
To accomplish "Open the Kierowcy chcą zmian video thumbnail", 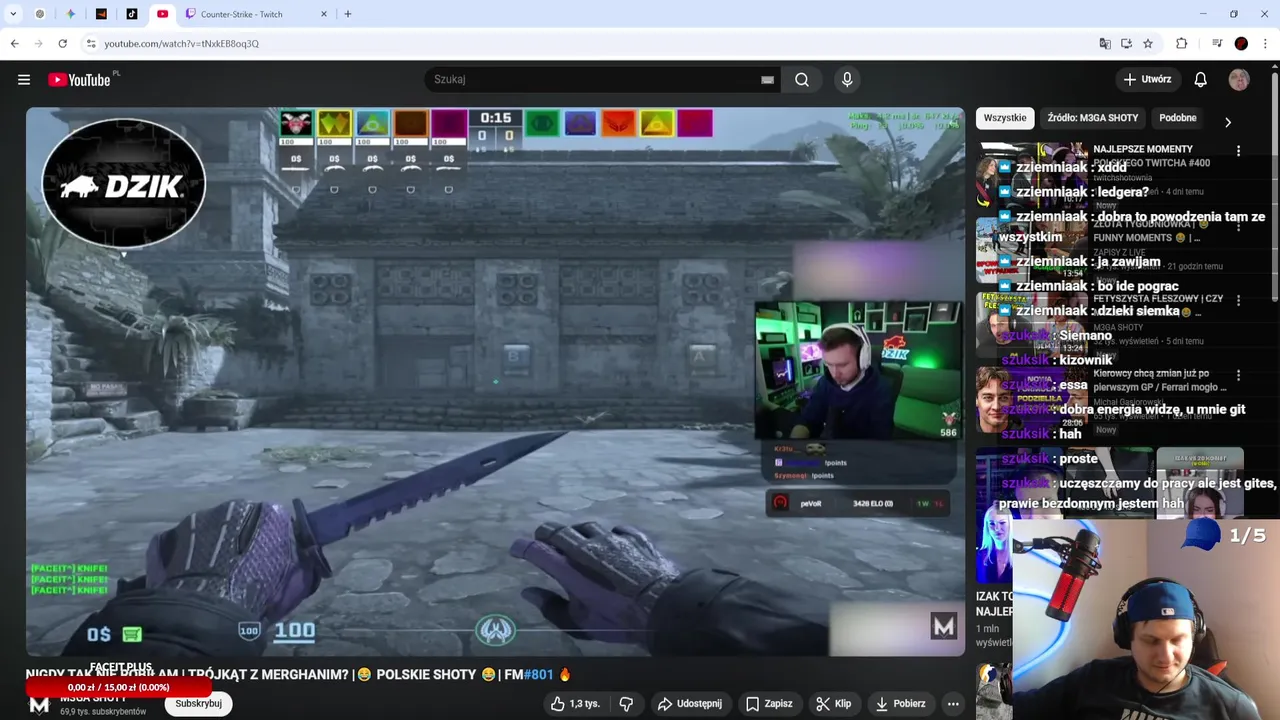I will pos(1032,399).
